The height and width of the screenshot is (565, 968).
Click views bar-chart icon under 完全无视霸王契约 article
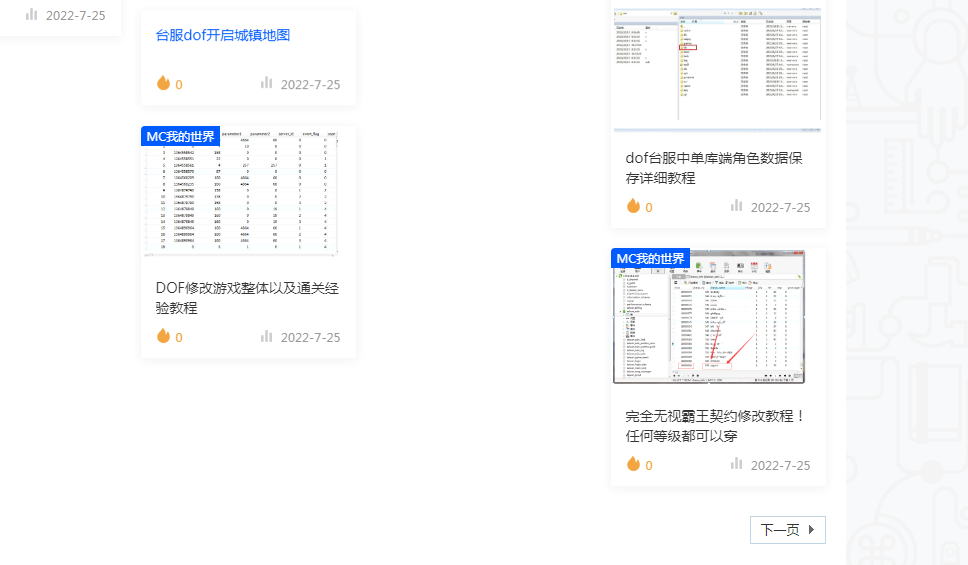(737, 464)
